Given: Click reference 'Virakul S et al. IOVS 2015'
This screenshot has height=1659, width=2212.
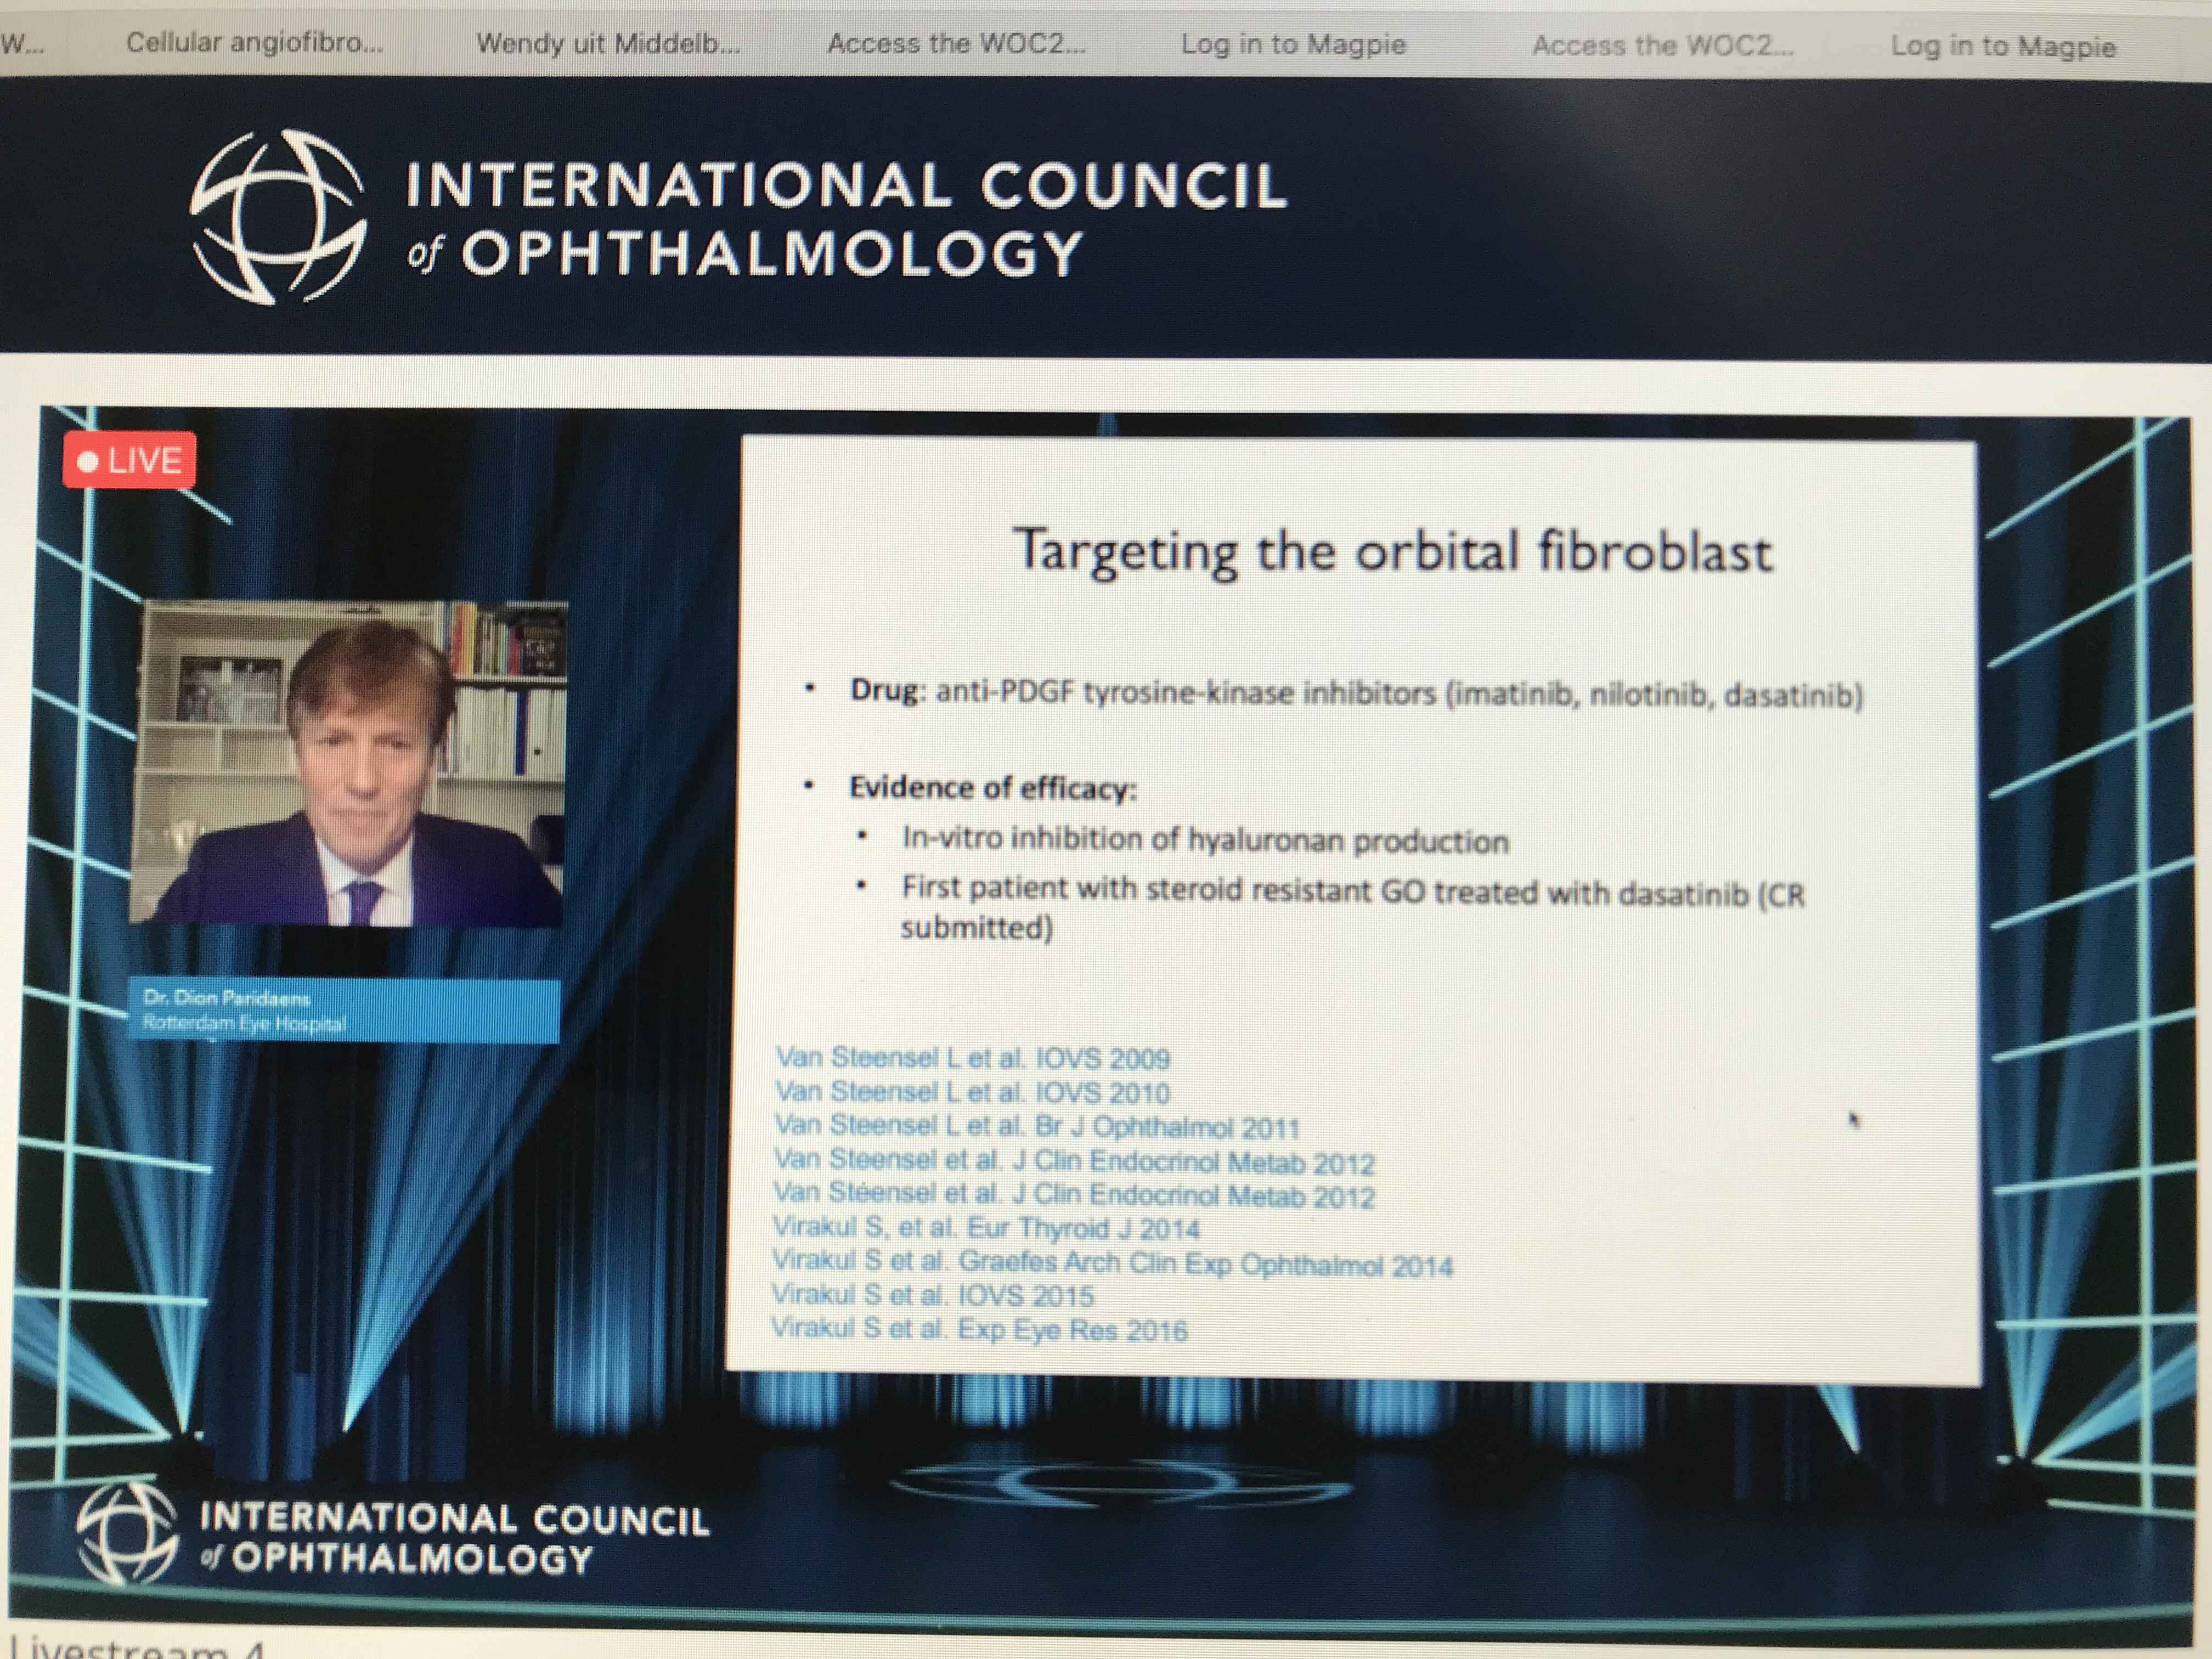Looking at the screenshot, I should 933,1296.
